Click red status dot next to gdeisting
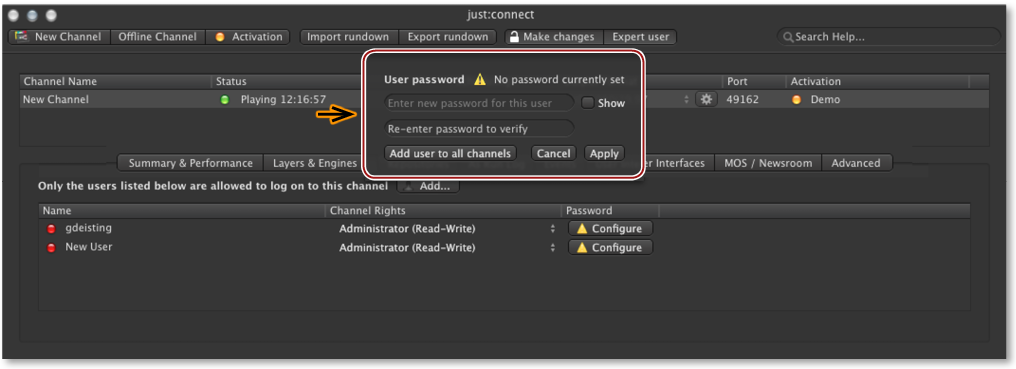 (x=51, y=229)
